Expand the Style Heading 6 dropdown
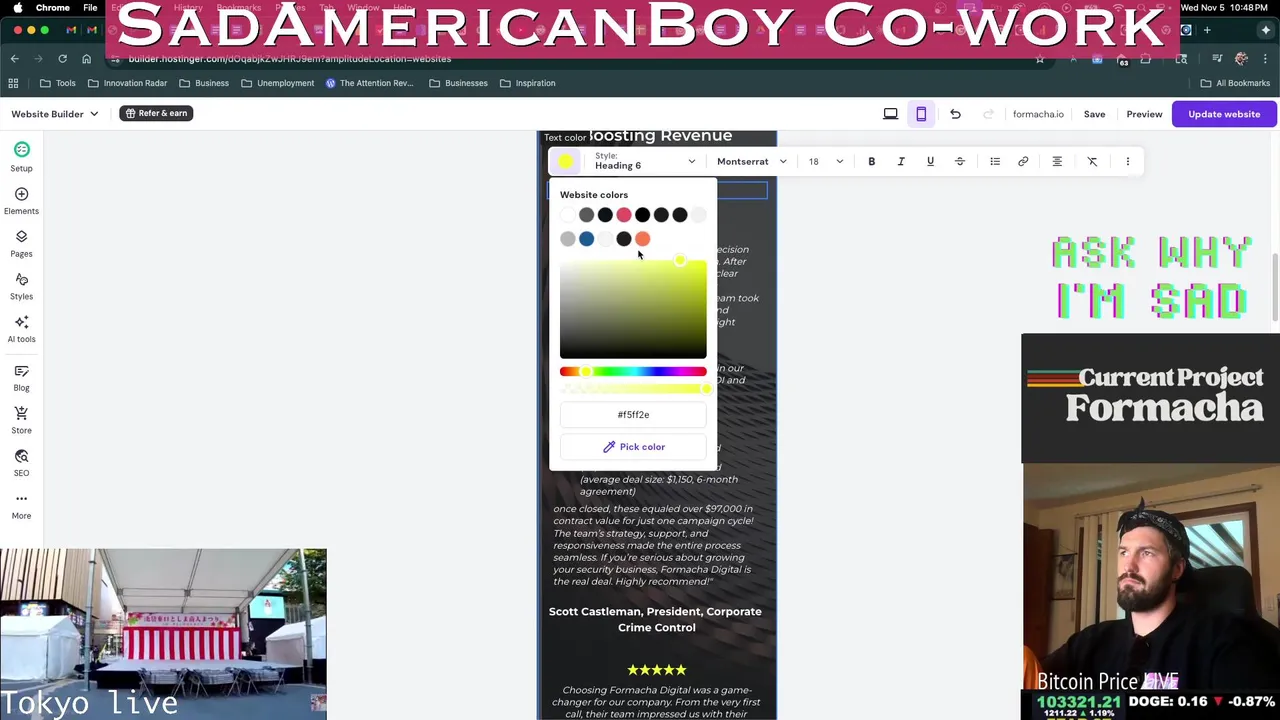 [x=644, y=161]
